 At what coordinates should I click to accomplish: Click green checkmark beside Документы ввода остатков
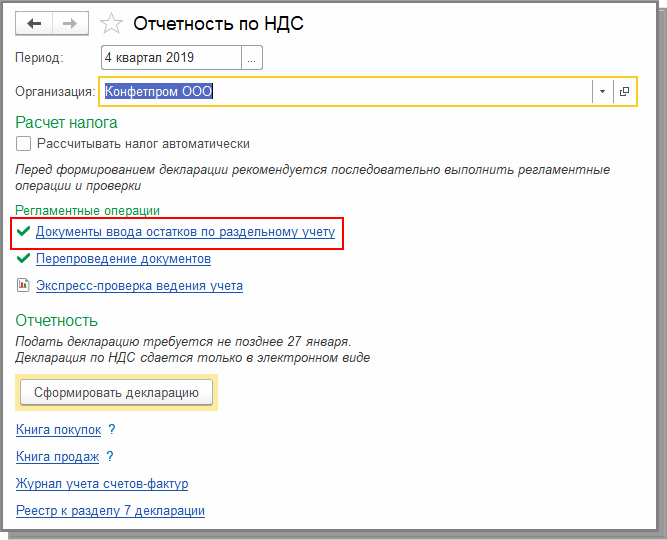tap(23, 232)
